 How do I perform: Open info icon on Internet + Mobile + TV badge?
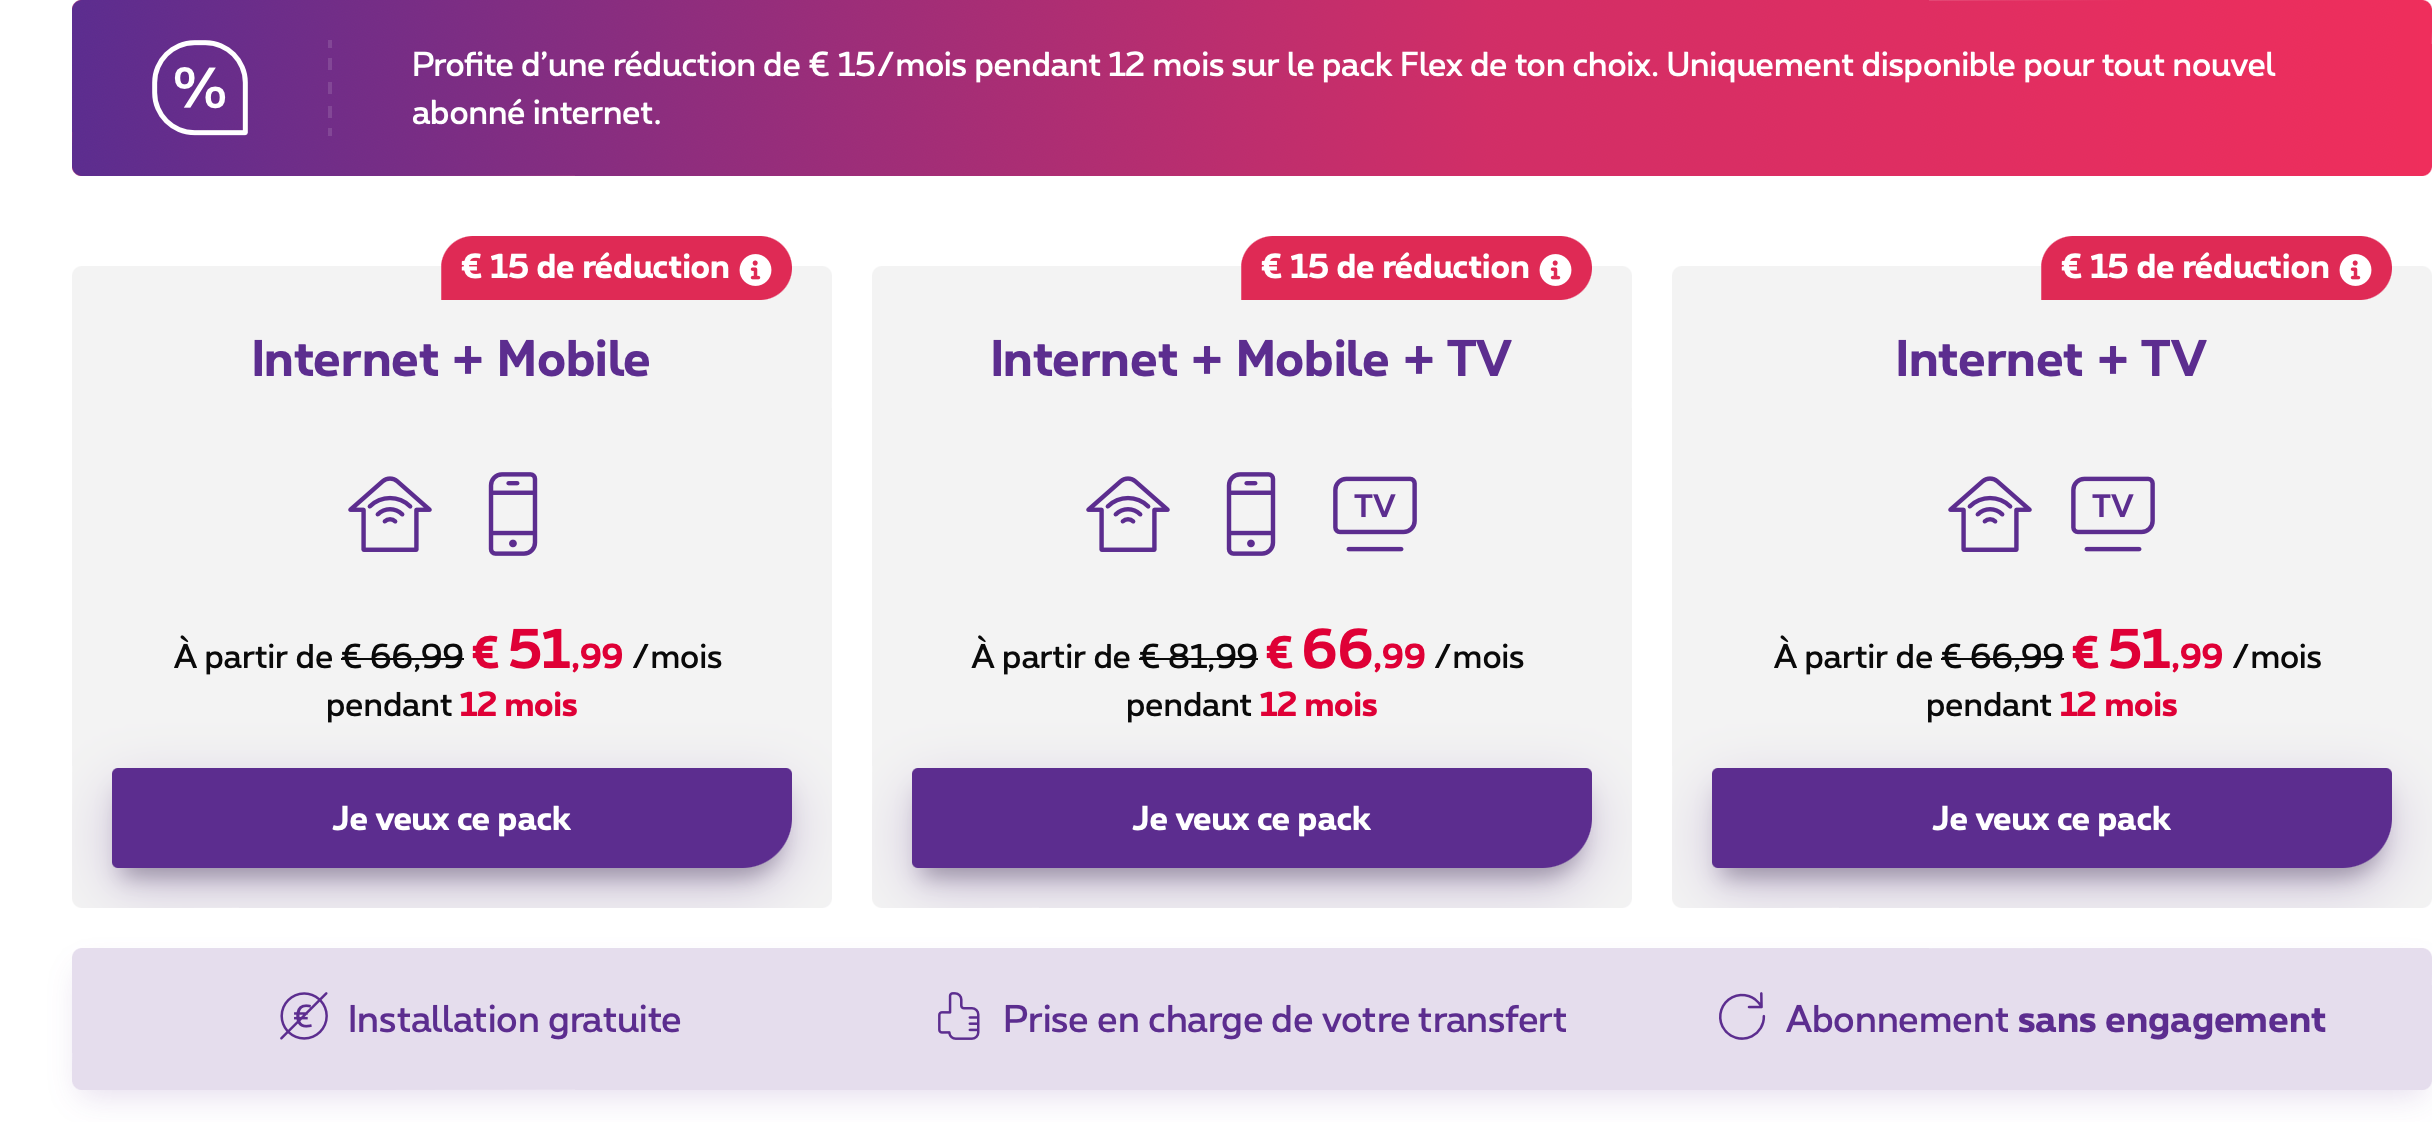click(1555, 269)
